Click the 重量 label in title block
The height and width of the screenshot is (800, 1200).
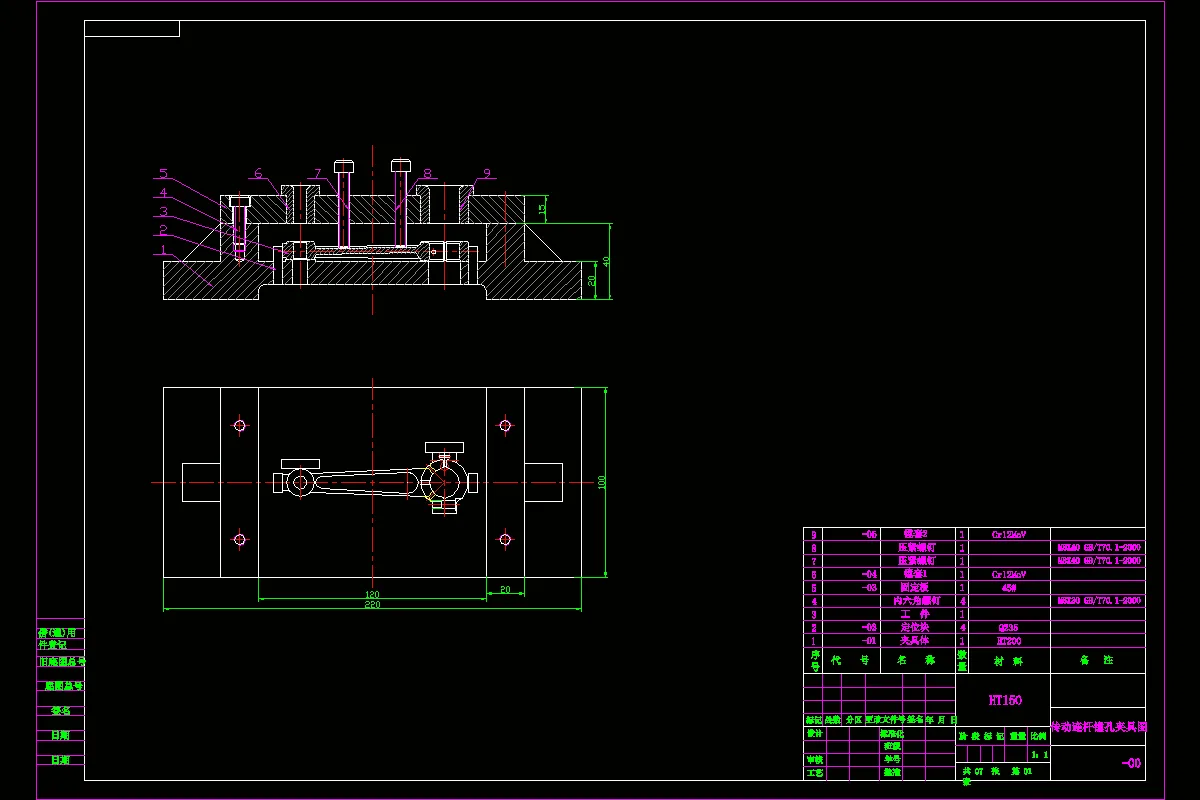(x=1017, y=736)
